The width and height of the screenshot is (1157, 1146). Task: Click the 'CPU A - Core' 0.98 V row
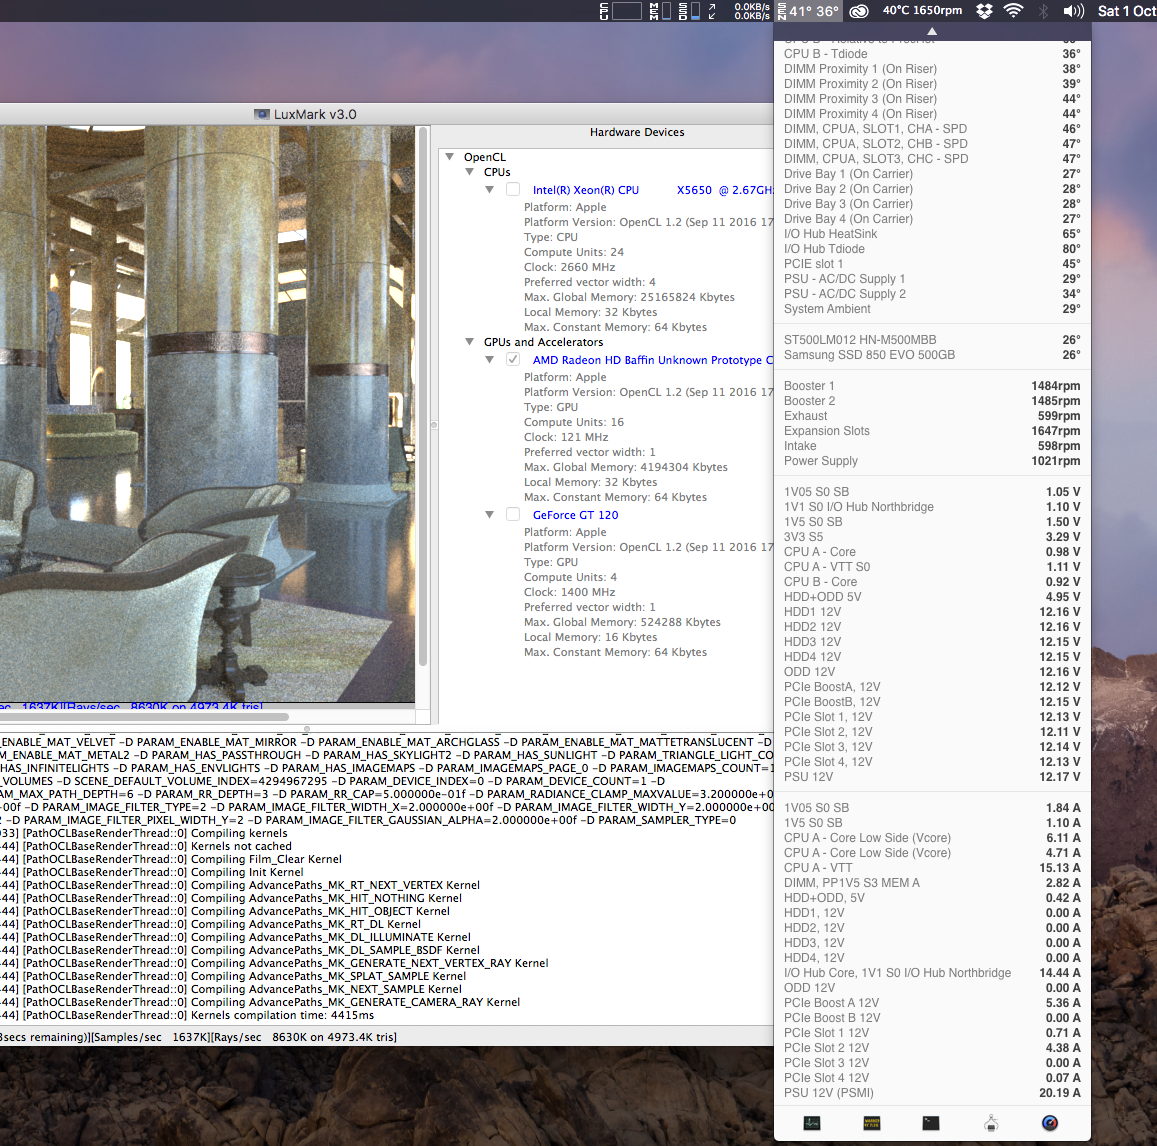932,552
